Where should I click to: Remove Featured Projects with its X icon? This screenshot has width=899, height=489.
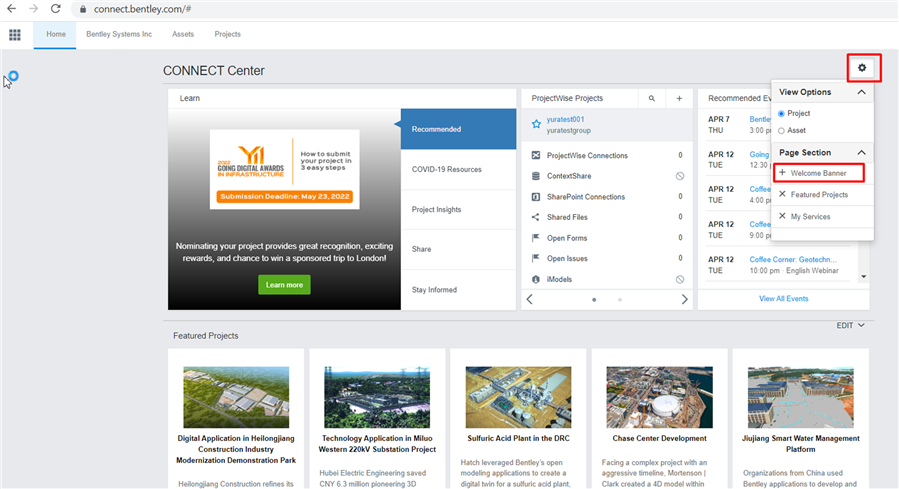pos(782,194)
